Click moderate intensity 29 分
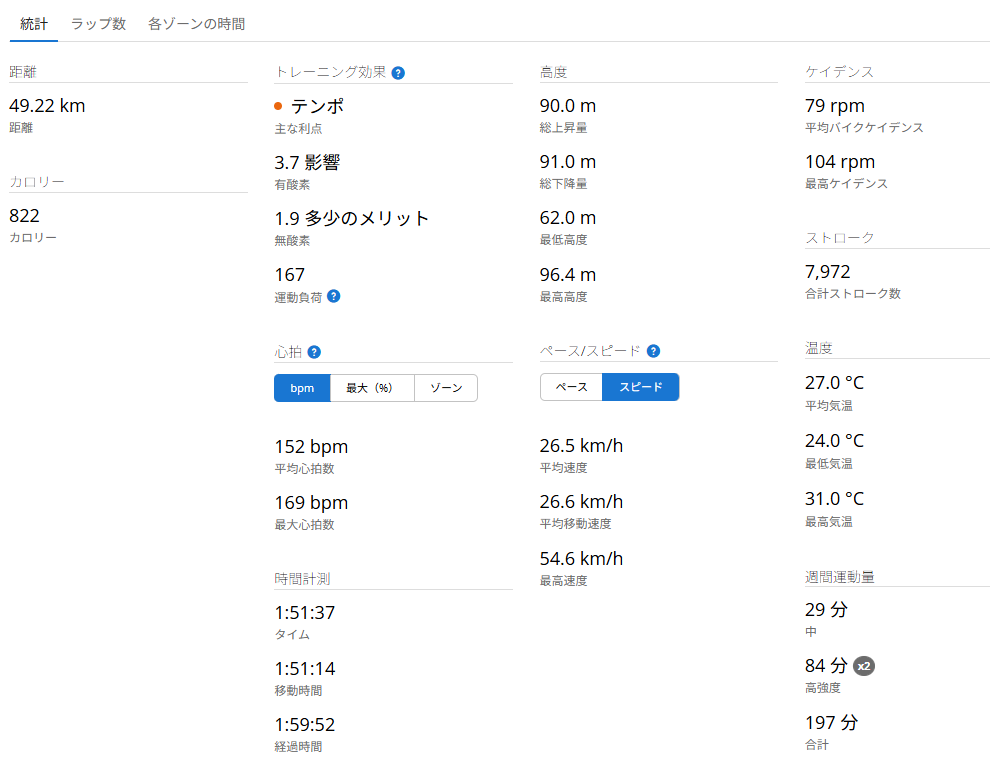This screenshot has height=779, width=990. pos(826,610)
